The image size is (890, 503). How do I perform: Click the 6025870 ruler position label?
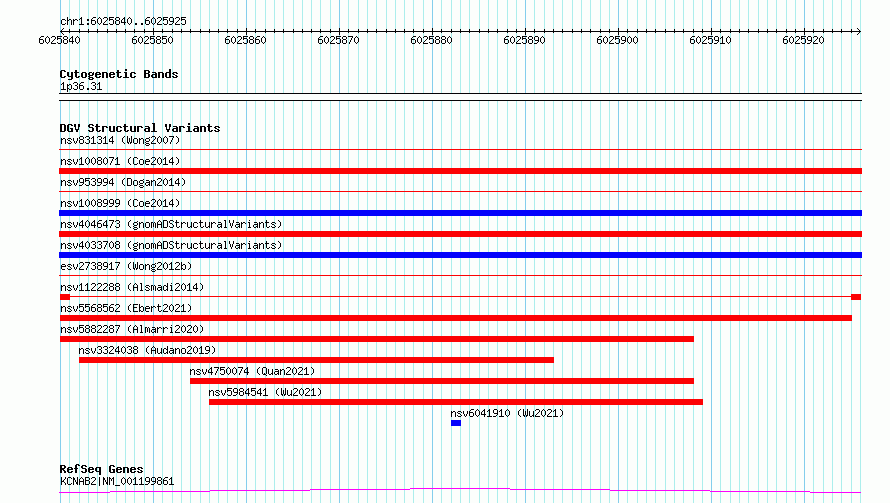[338, 40]
